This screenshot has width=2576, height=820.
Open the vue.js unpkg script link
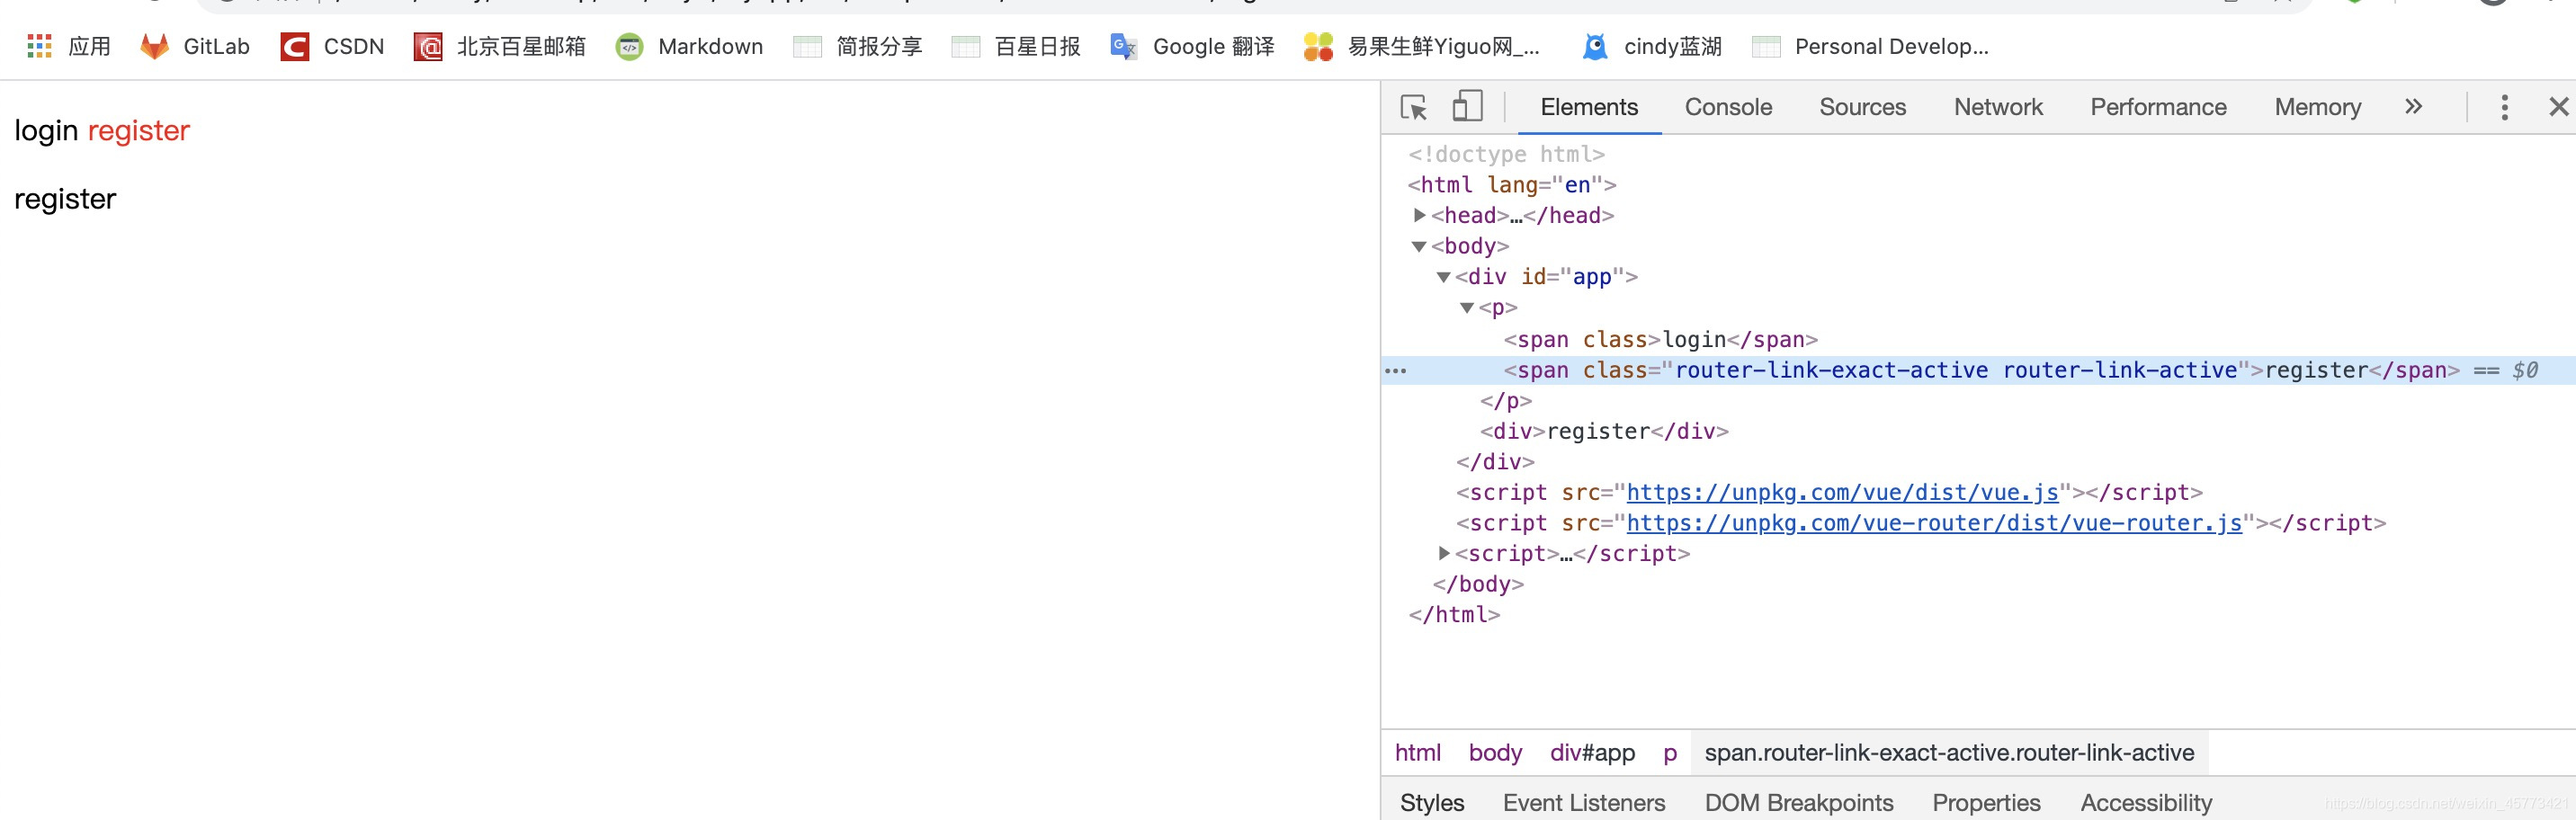point(1842,492)
